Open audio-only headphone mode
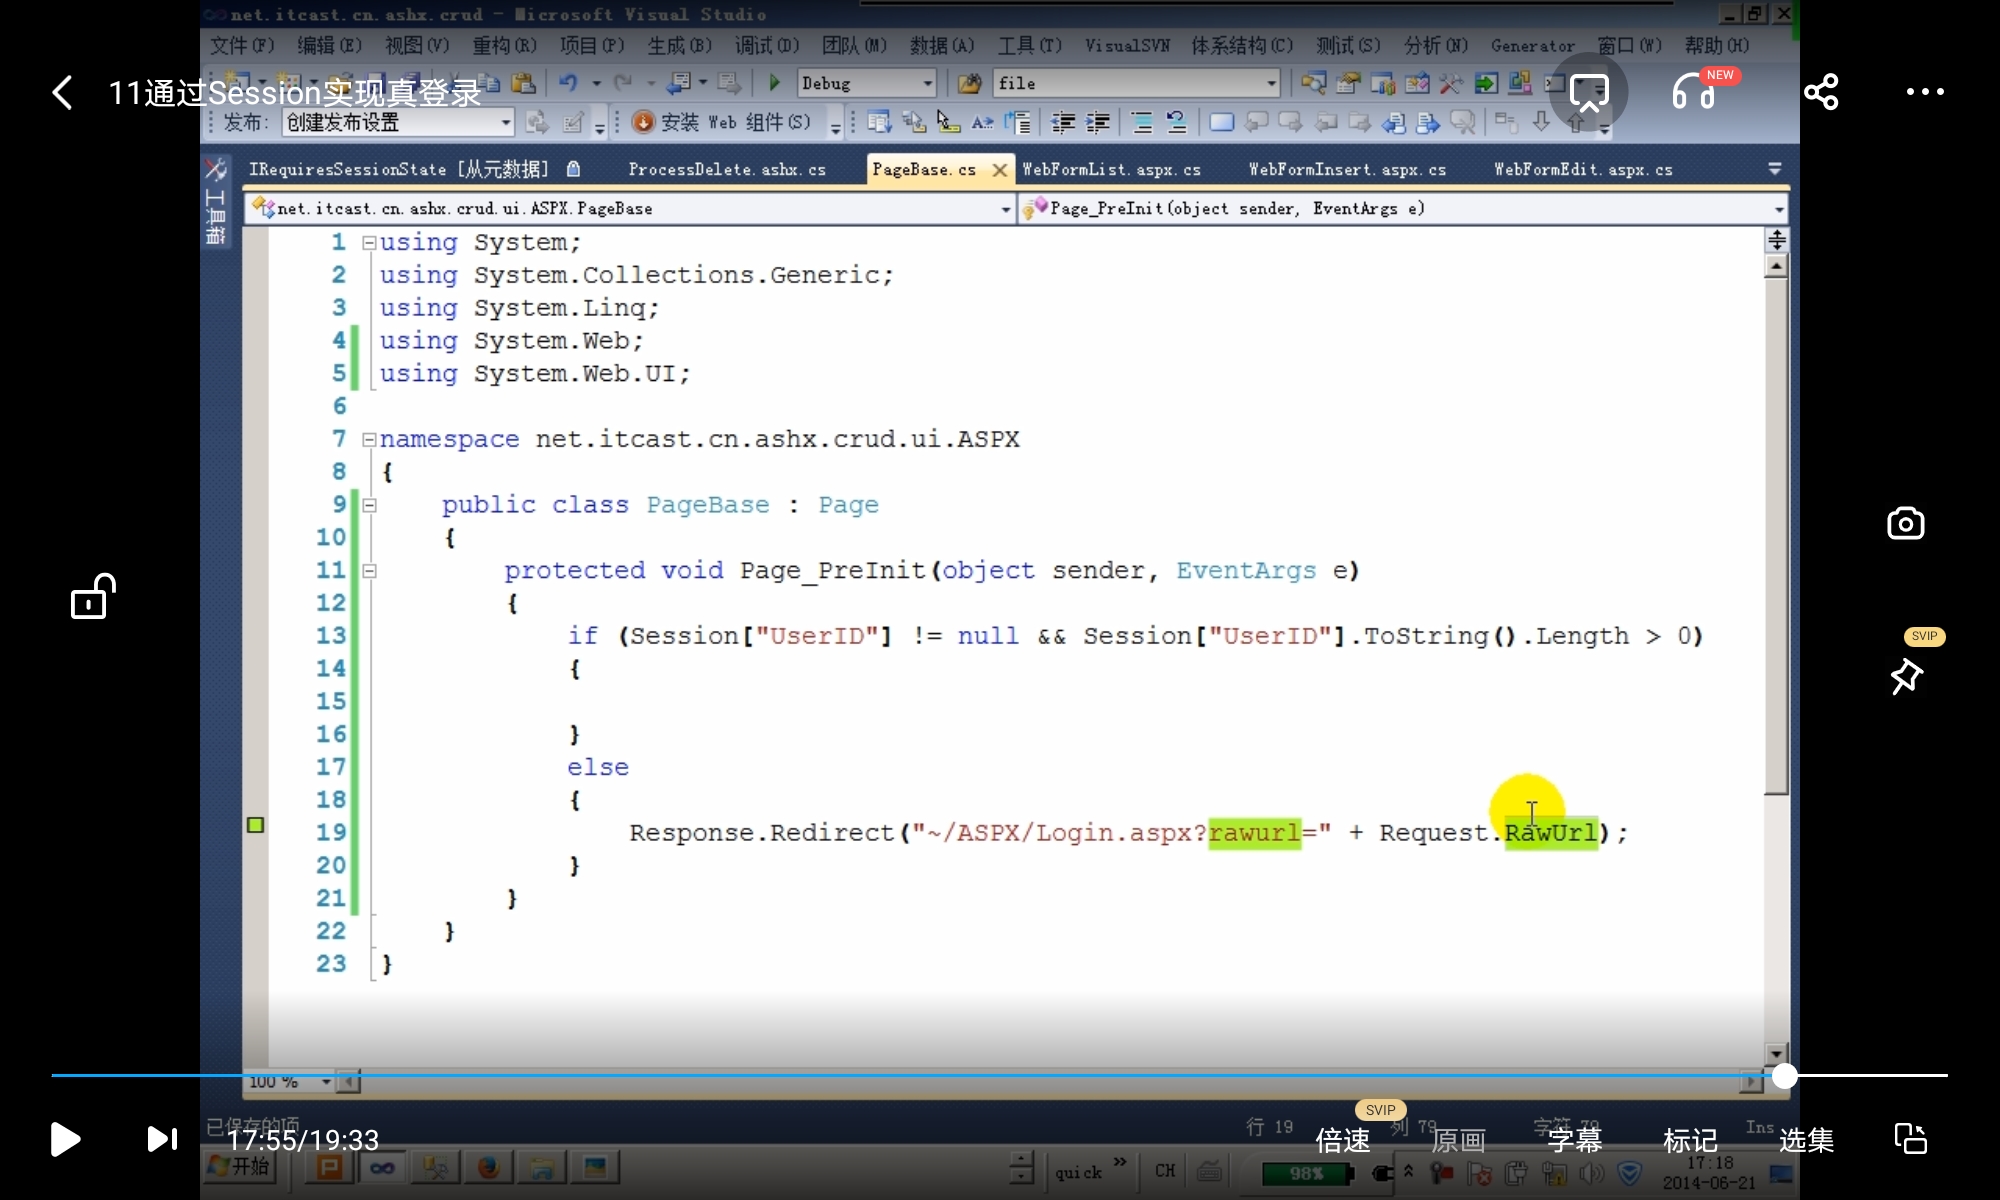Image resolution: width=2000 pixels, height=1200 pixels. tap(1693, 92)
